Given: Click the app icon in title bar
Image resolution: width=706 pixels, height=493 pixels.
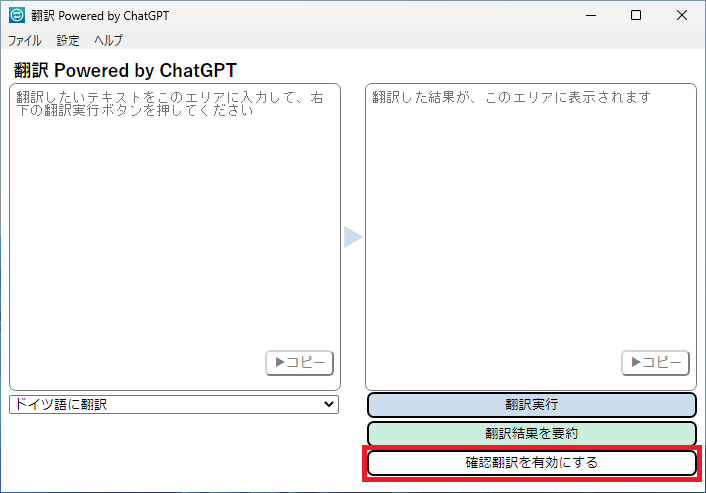Looking at the screenshot, I should click(x=17, y=15).
